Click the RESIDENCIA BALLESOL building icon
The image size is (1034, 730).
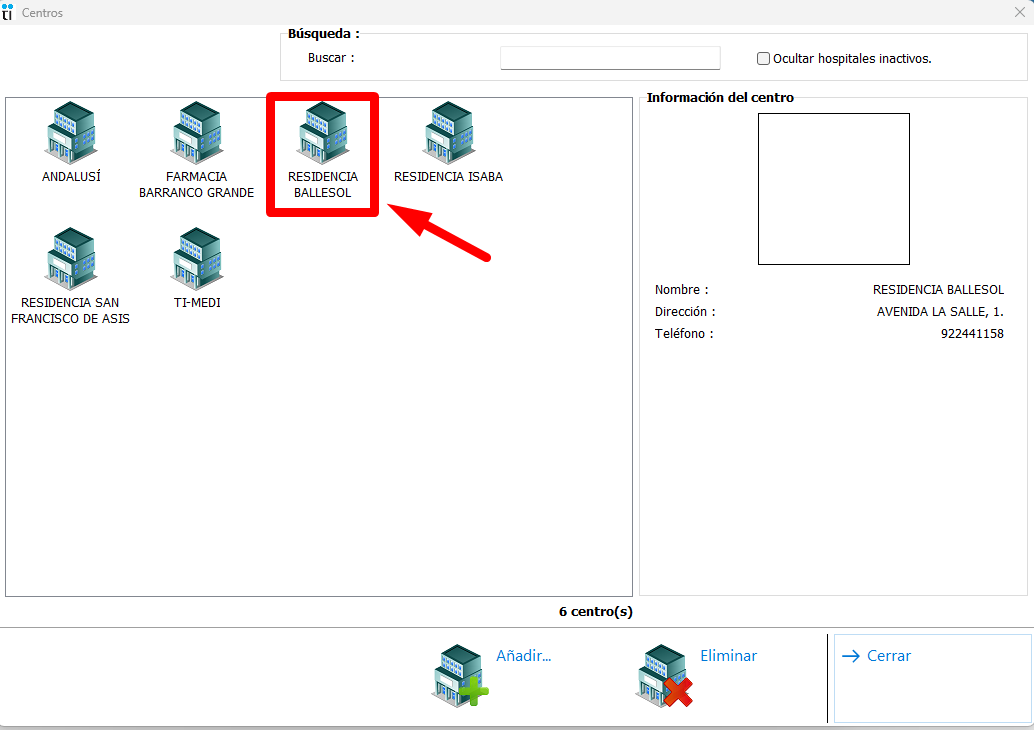322,132
